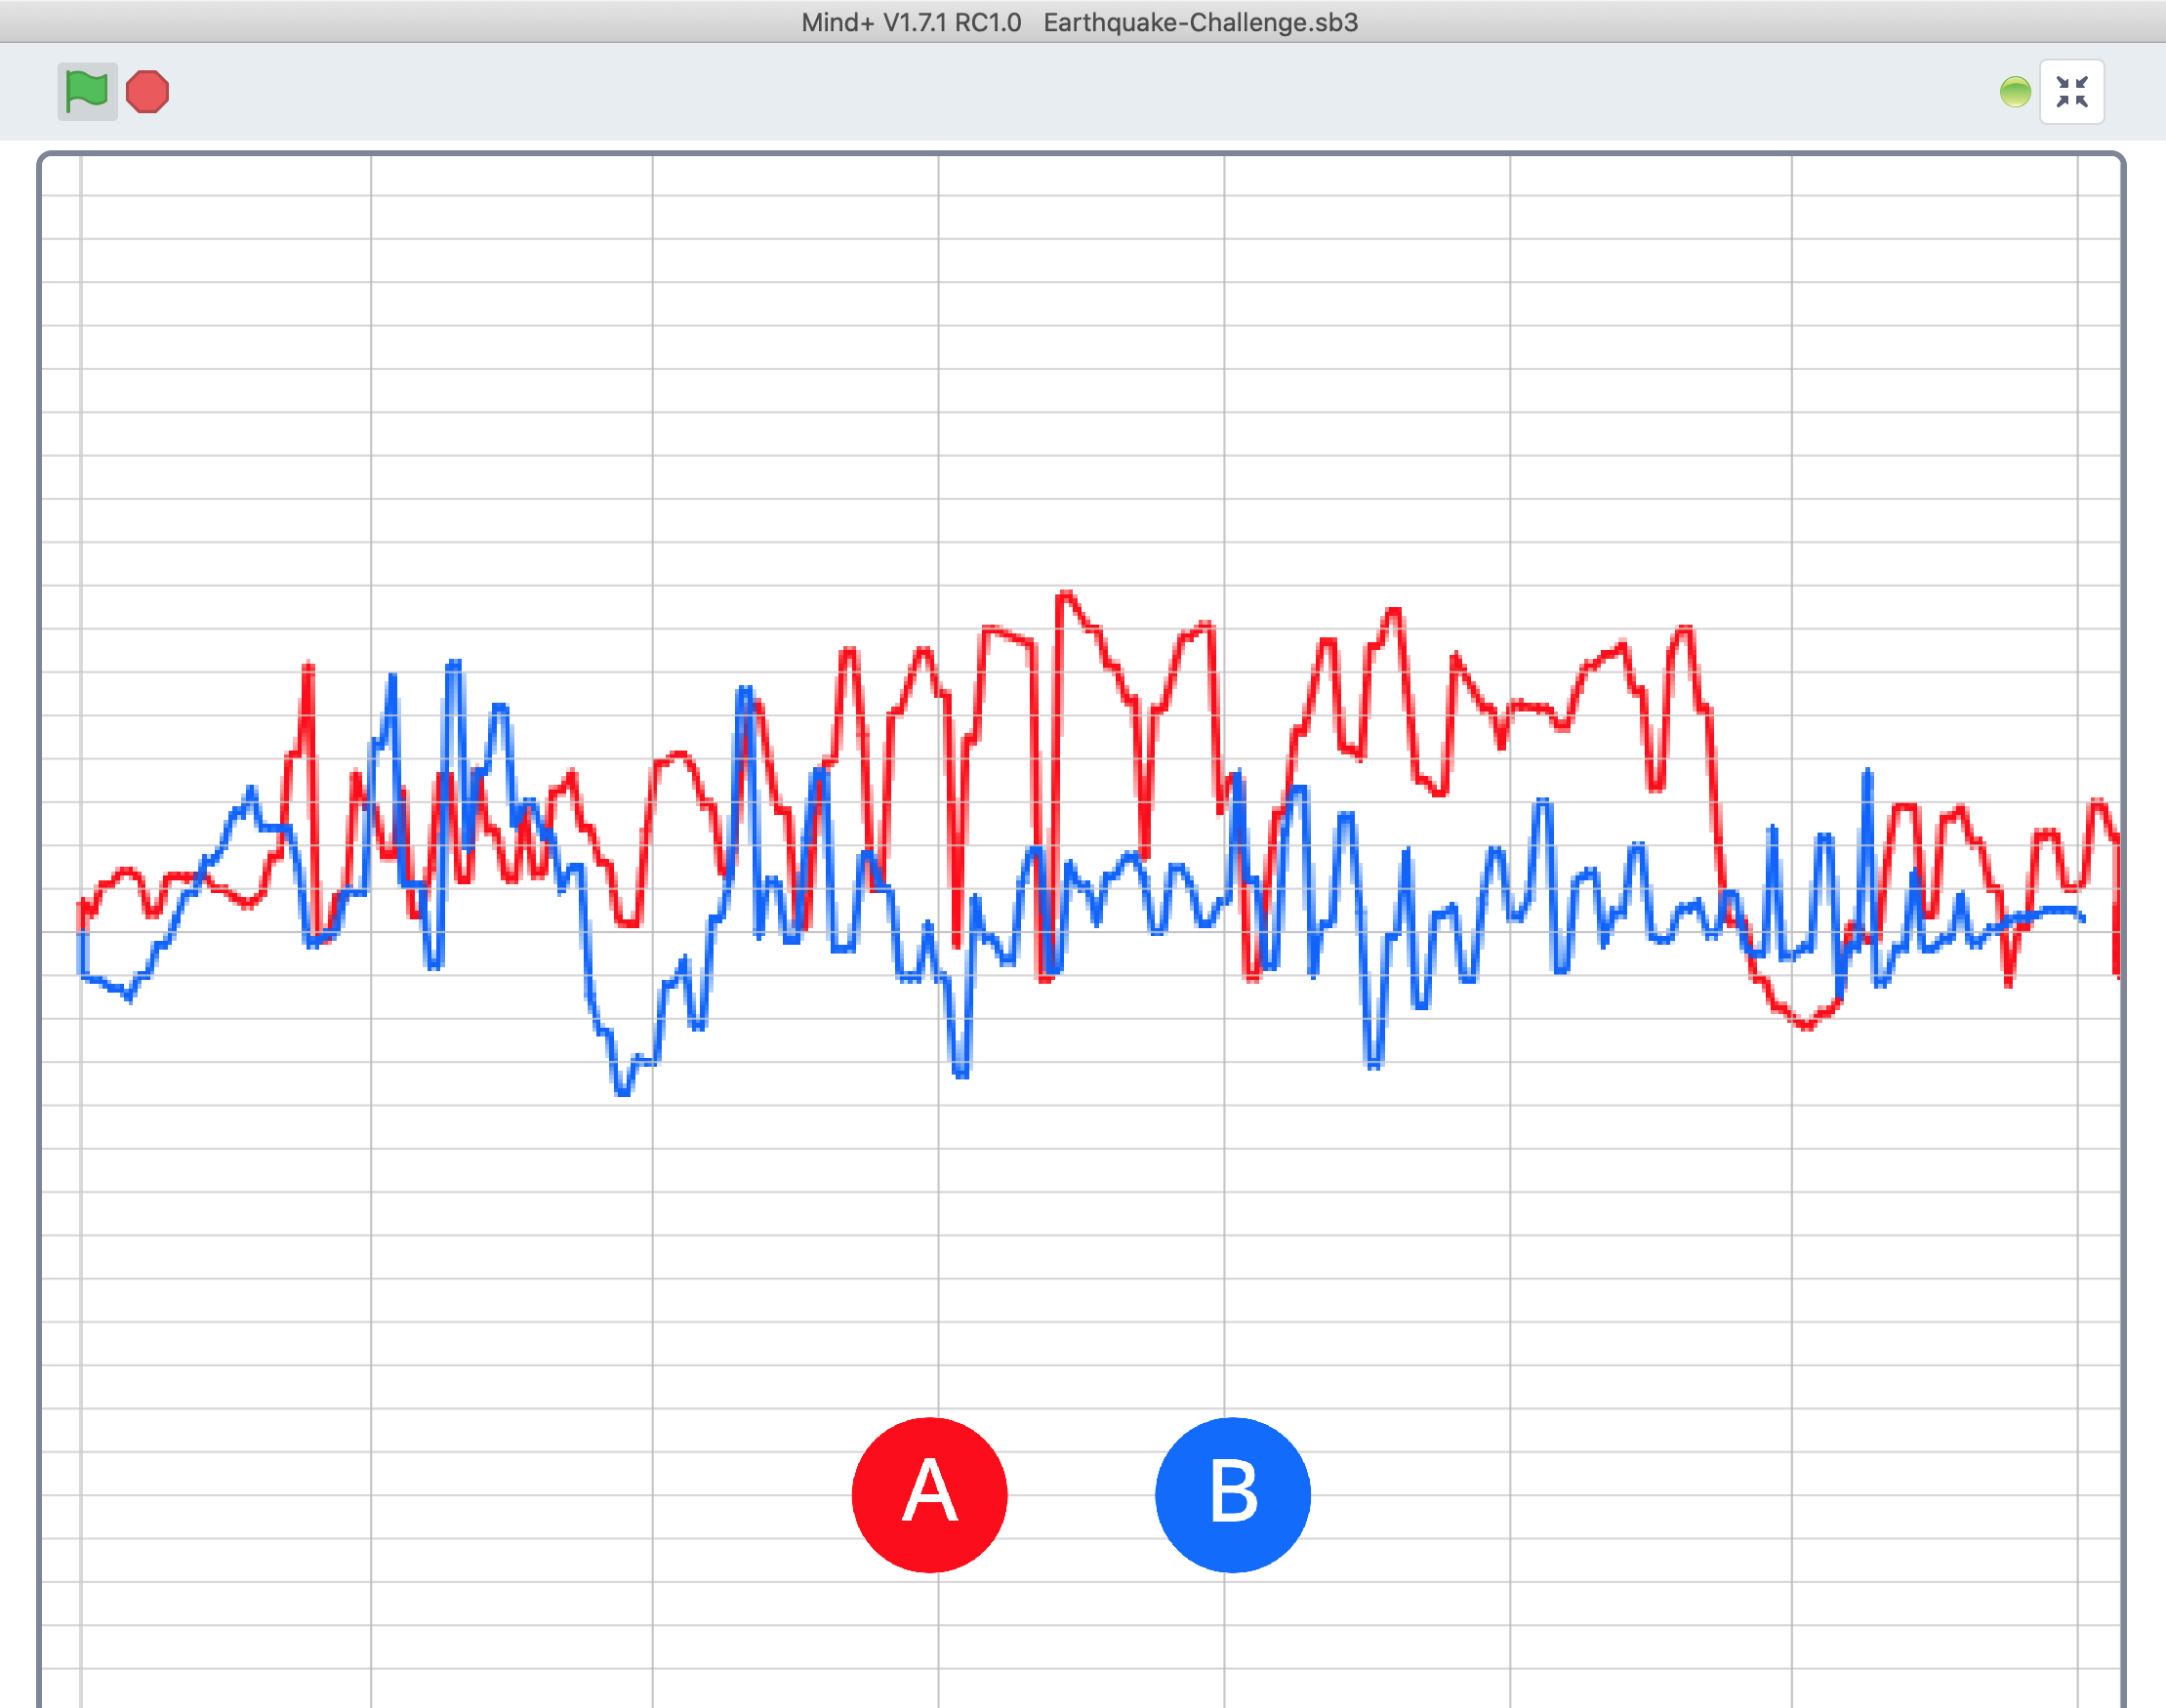Click the top-left corner of stage frame
The height and width of the screenshot is (1708, 2166).
pyautogui.click(x=44, y=158)
